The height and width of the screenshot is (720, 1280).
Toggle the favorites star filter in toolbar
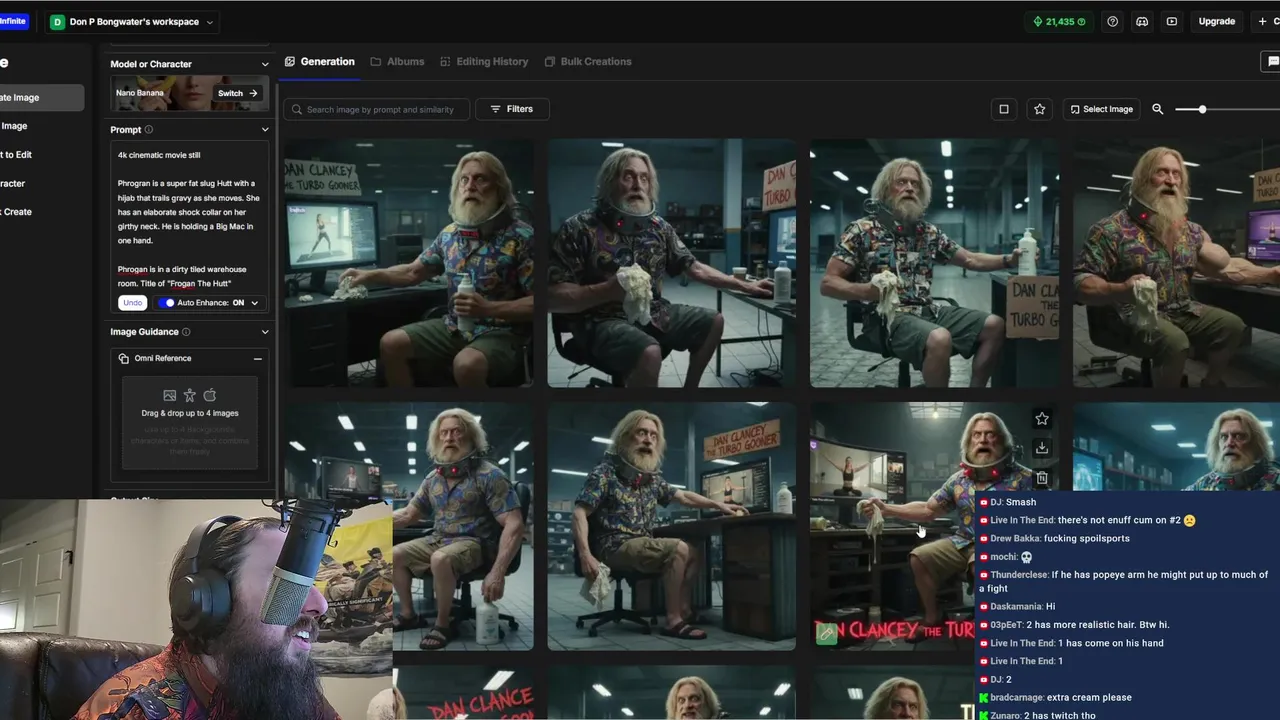pos(1040,109)
